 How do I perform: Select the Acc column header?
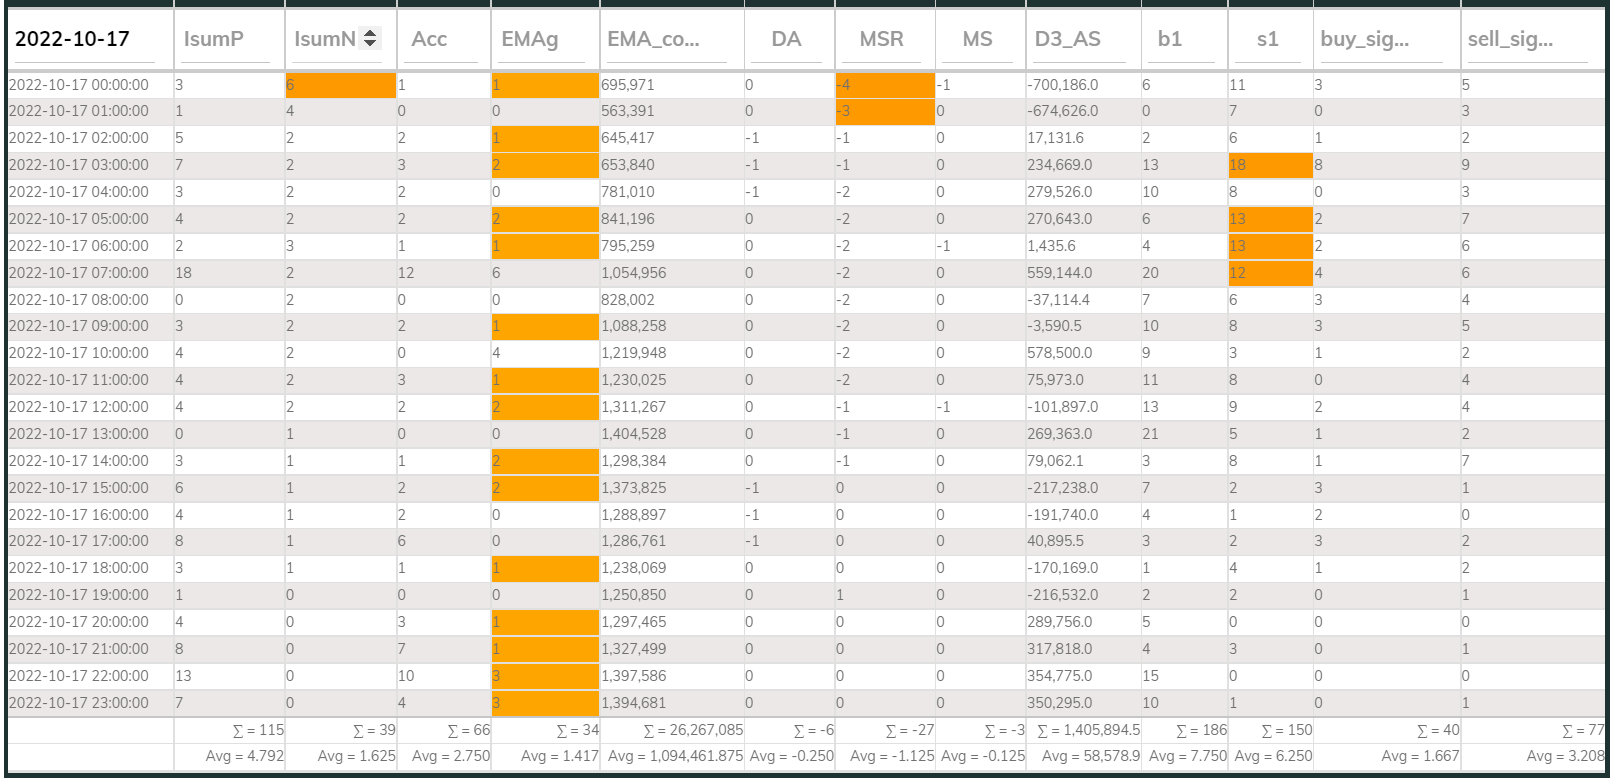430,39
